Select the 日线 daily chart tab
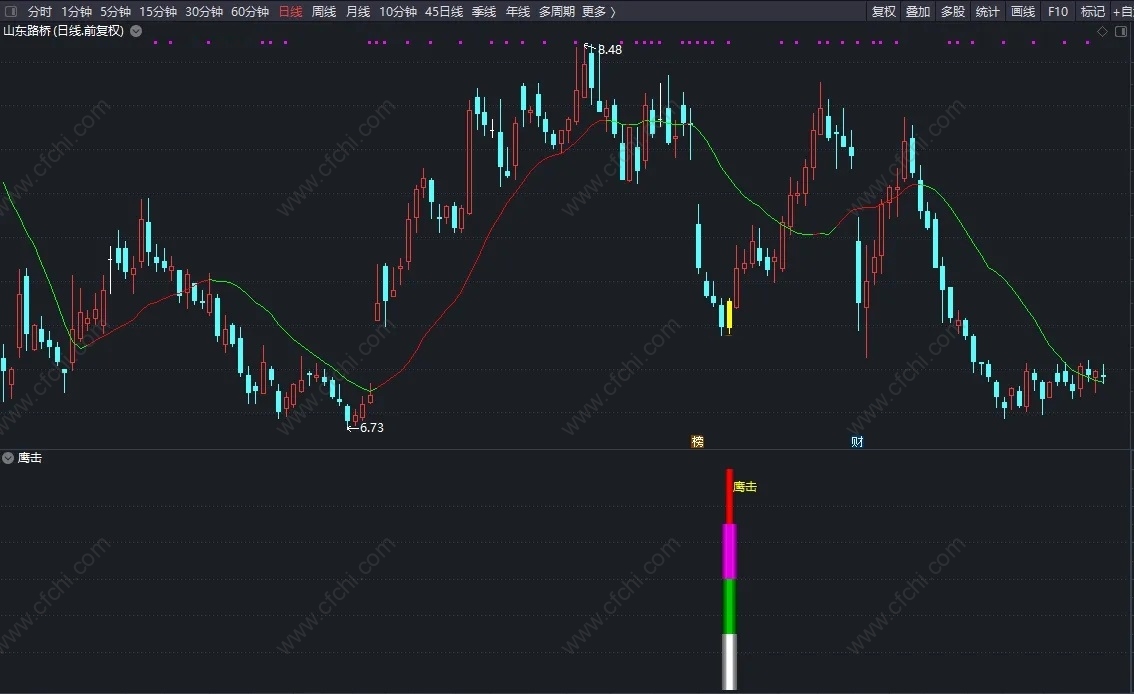The width and height of the screenshot is (1134, 694). [291, 12]
